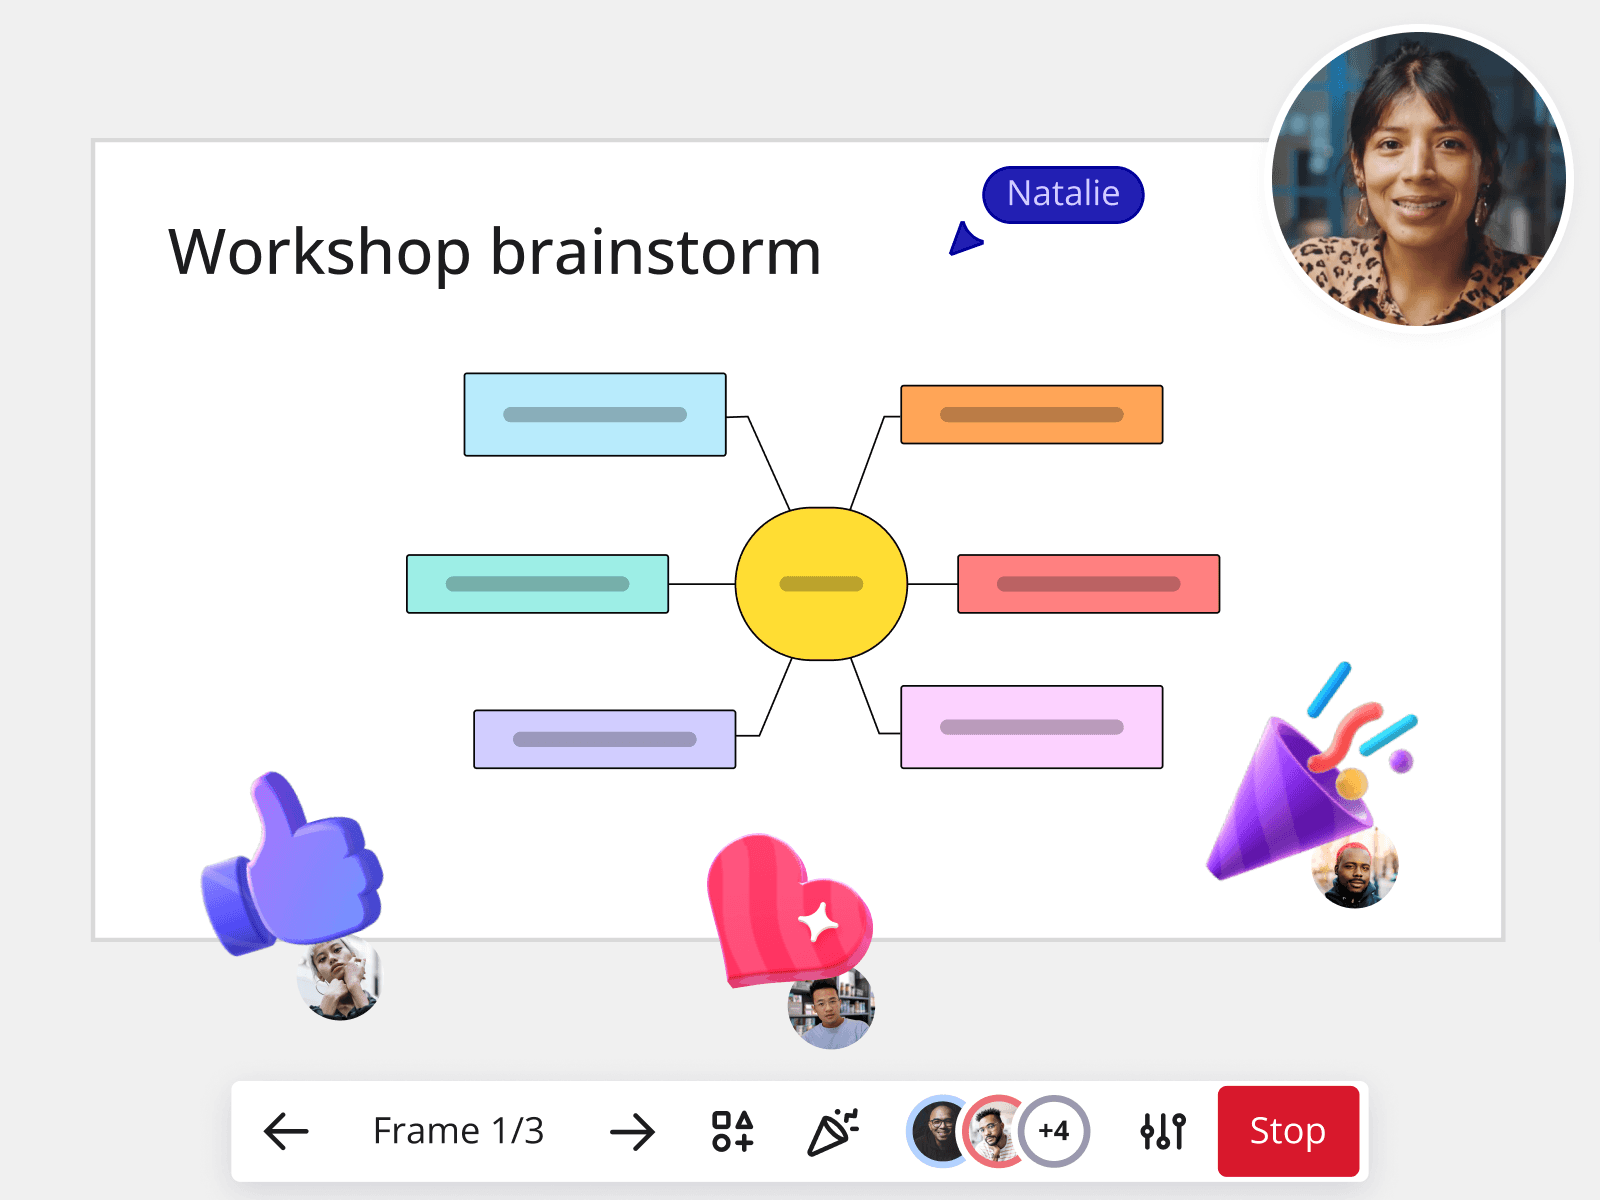
Task: Go to the previous frame arrow
Action: pyautogui.click(x=286, y=1131)
